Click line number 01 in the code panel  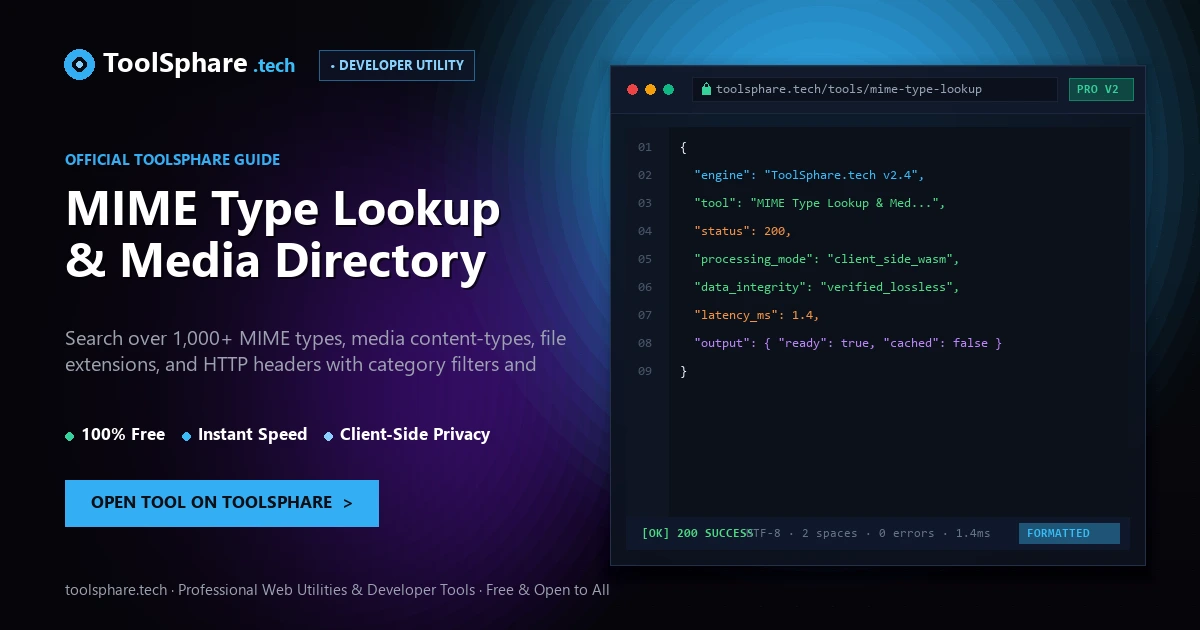pyautogui.click(x=645, y=147)
